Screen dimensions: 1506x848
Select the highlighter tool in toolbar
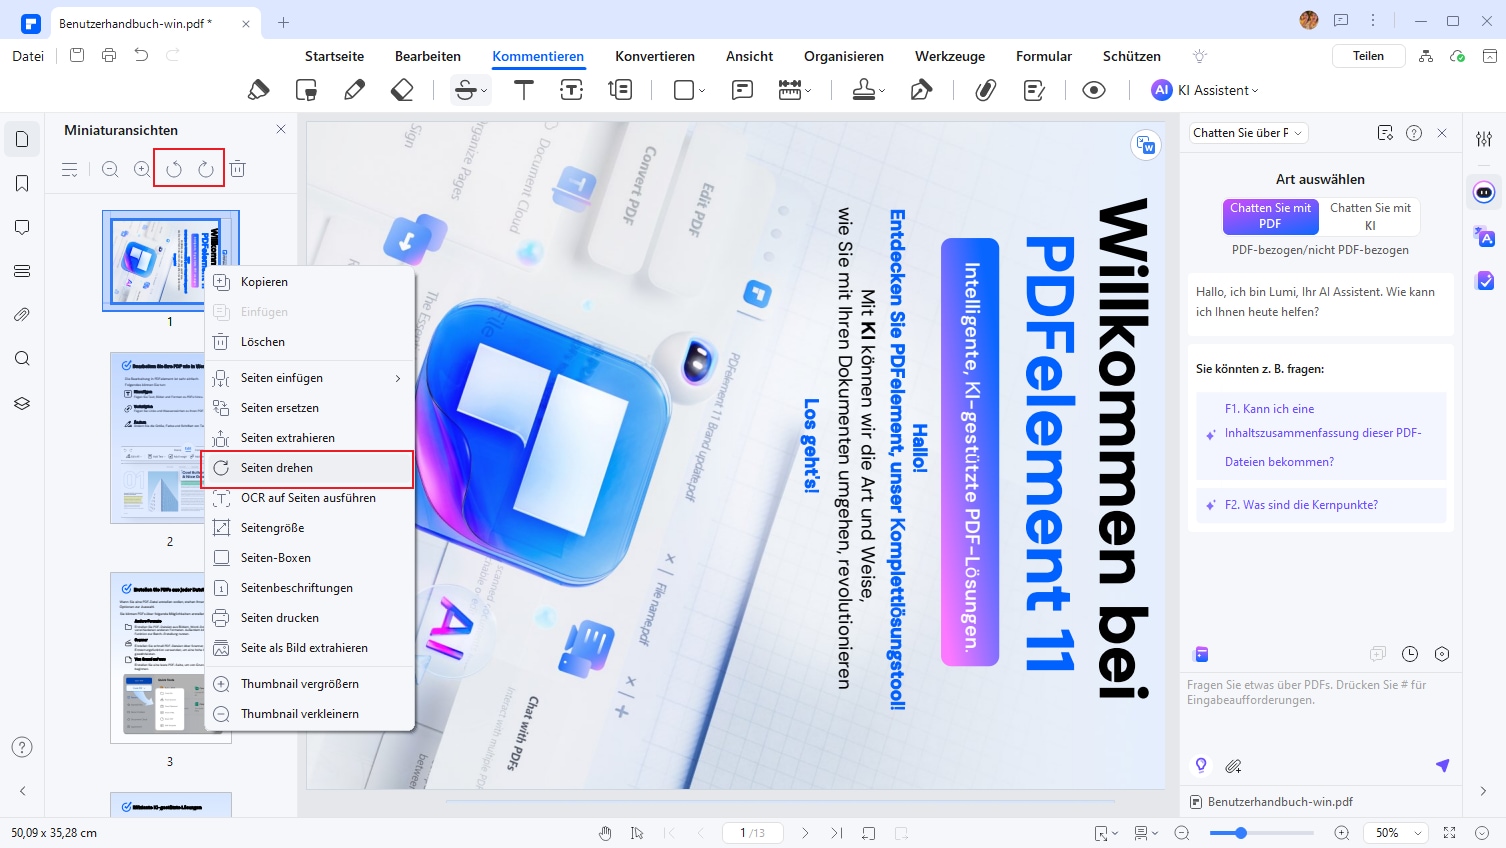click(258, 90)
